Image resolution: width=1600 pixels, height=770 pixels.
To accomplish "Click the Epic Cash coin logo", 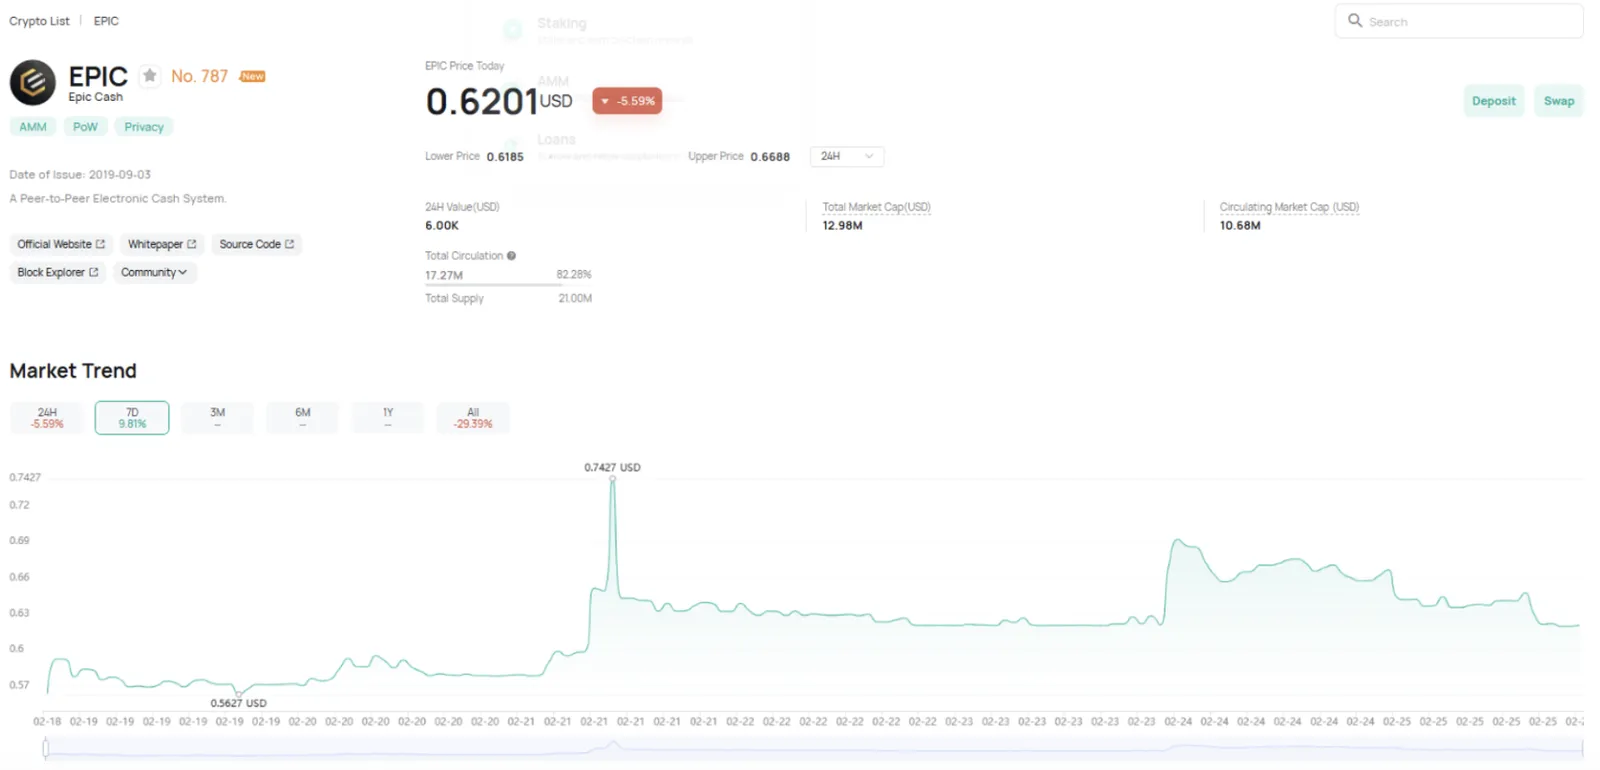I will coord(33,83).
